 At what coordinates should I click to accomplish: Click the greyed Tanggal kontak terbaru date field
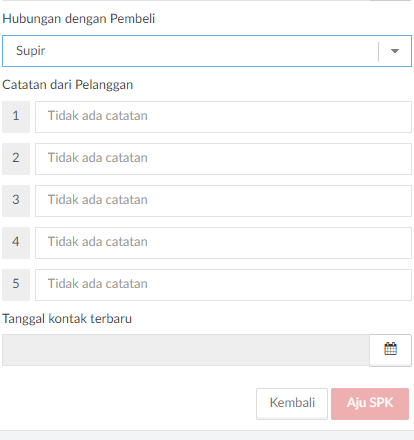click(x=186, y=350)
